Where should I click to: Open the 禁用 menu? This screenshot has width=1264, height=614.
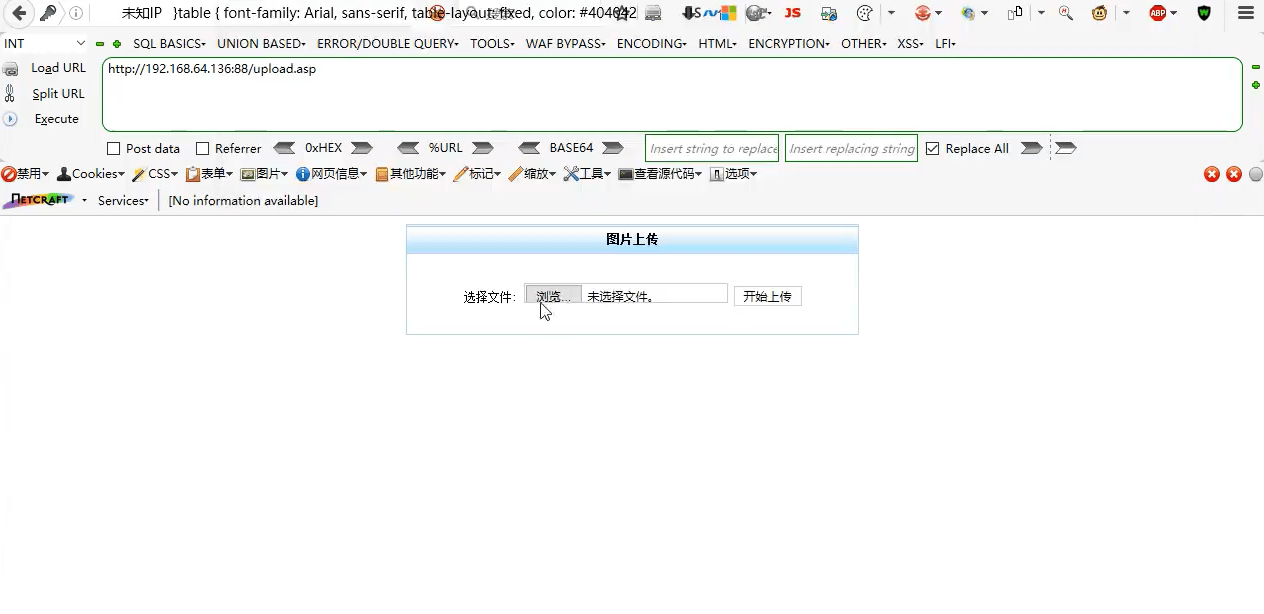25,174
